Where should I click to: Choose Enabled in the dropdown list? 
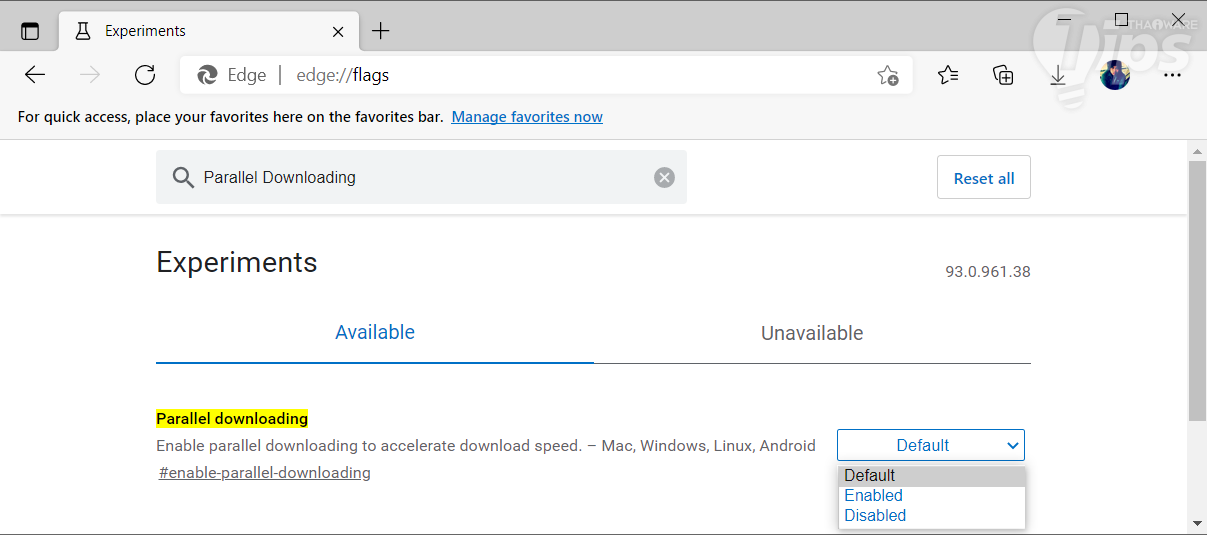tap(873, 496)
